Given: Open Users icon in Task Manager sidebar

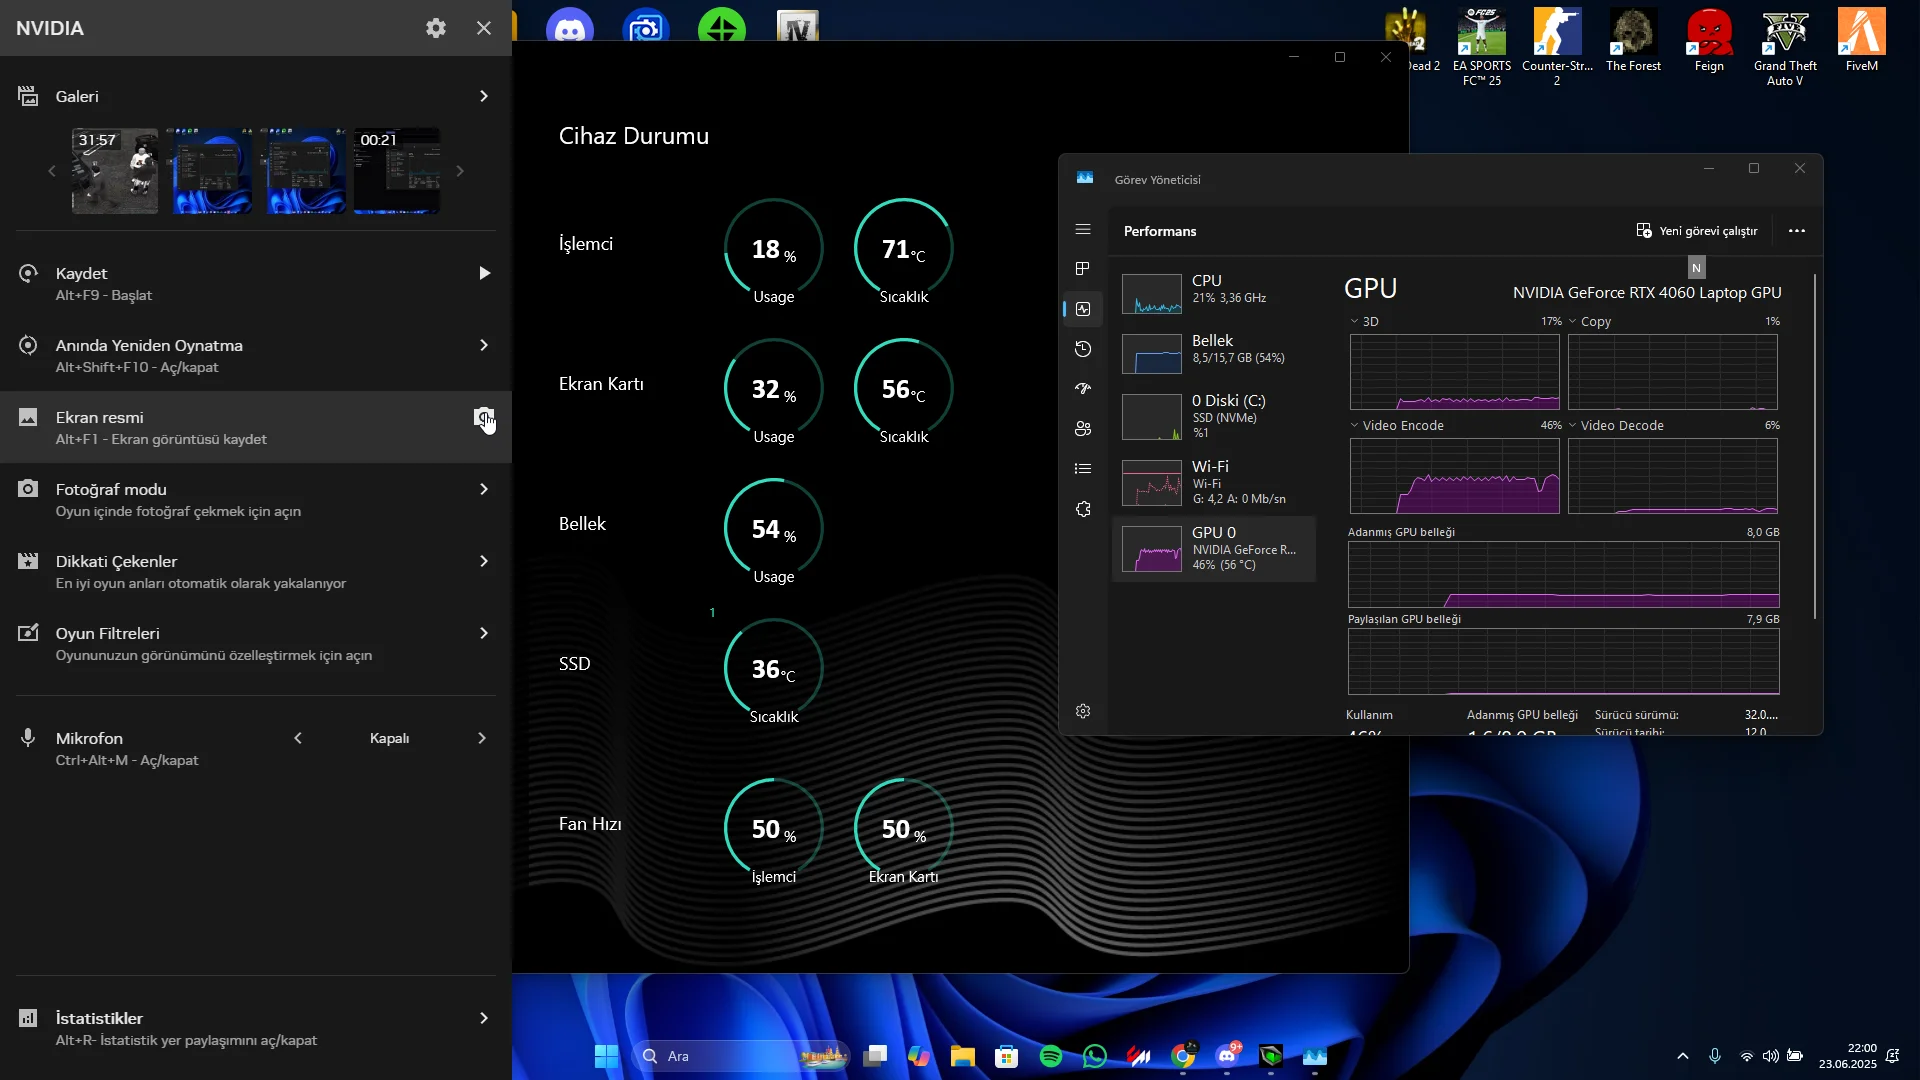Looking at the screenshot, I should [1083, 429].
